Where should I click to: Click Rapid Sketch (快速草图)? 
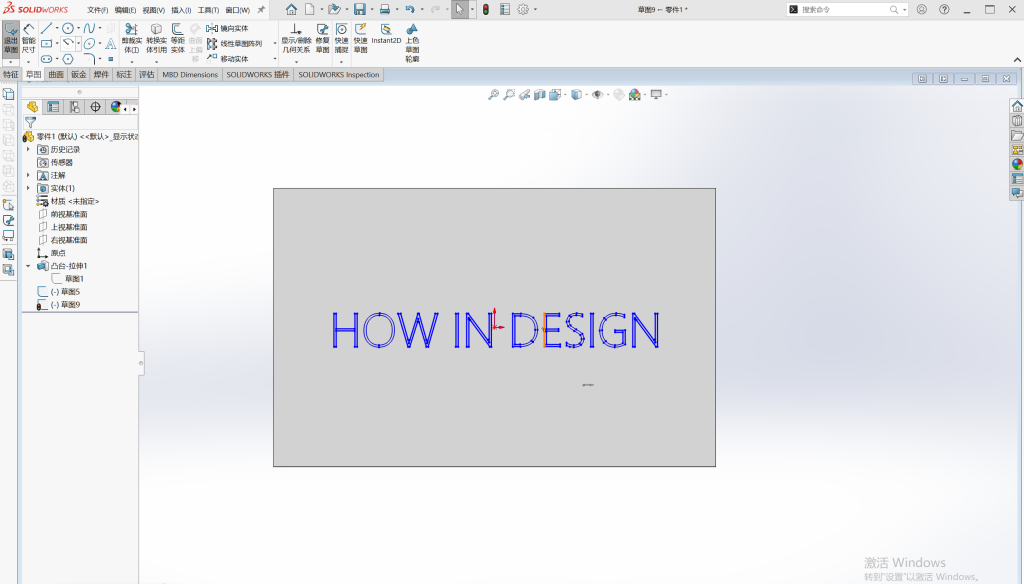point(360,39)
